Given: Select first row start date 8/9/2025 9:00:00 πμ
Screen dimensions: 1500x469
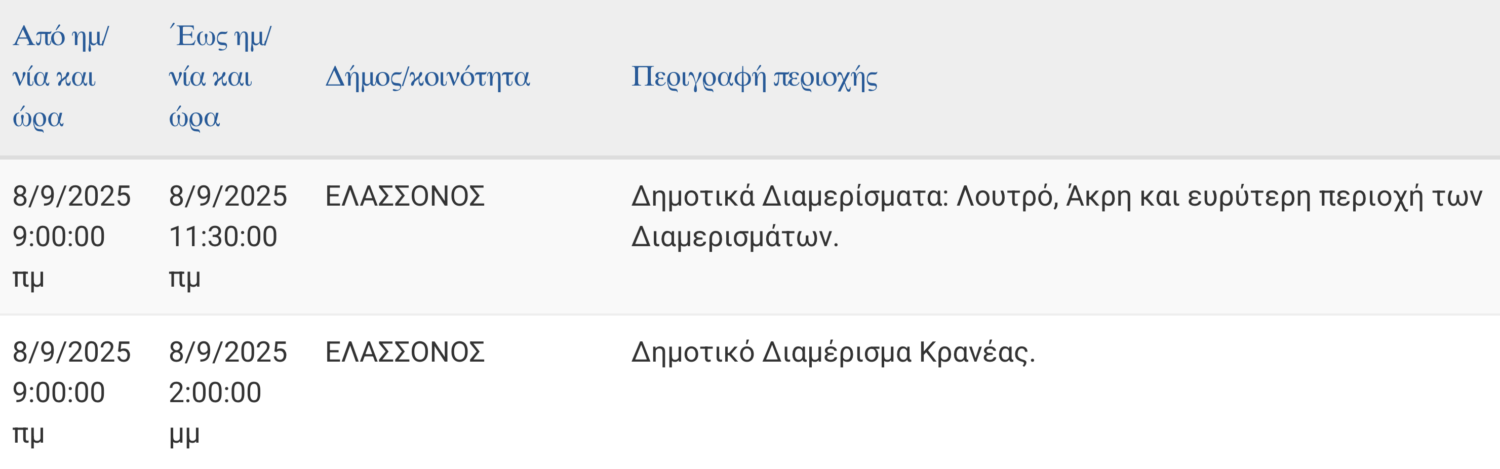Looking at the screenshot, I should click(71, 237).
